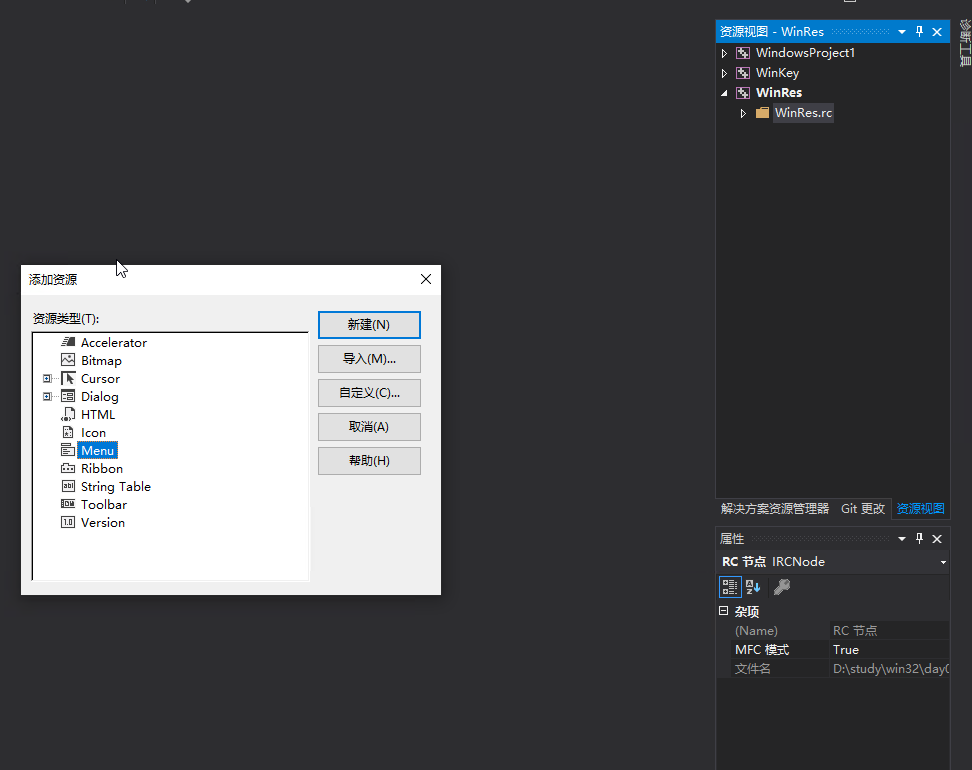The image size is (972, 770).
Task: Click the WindowsProject1 project icon
Action: pyautogui.click(x=743, y=53)
